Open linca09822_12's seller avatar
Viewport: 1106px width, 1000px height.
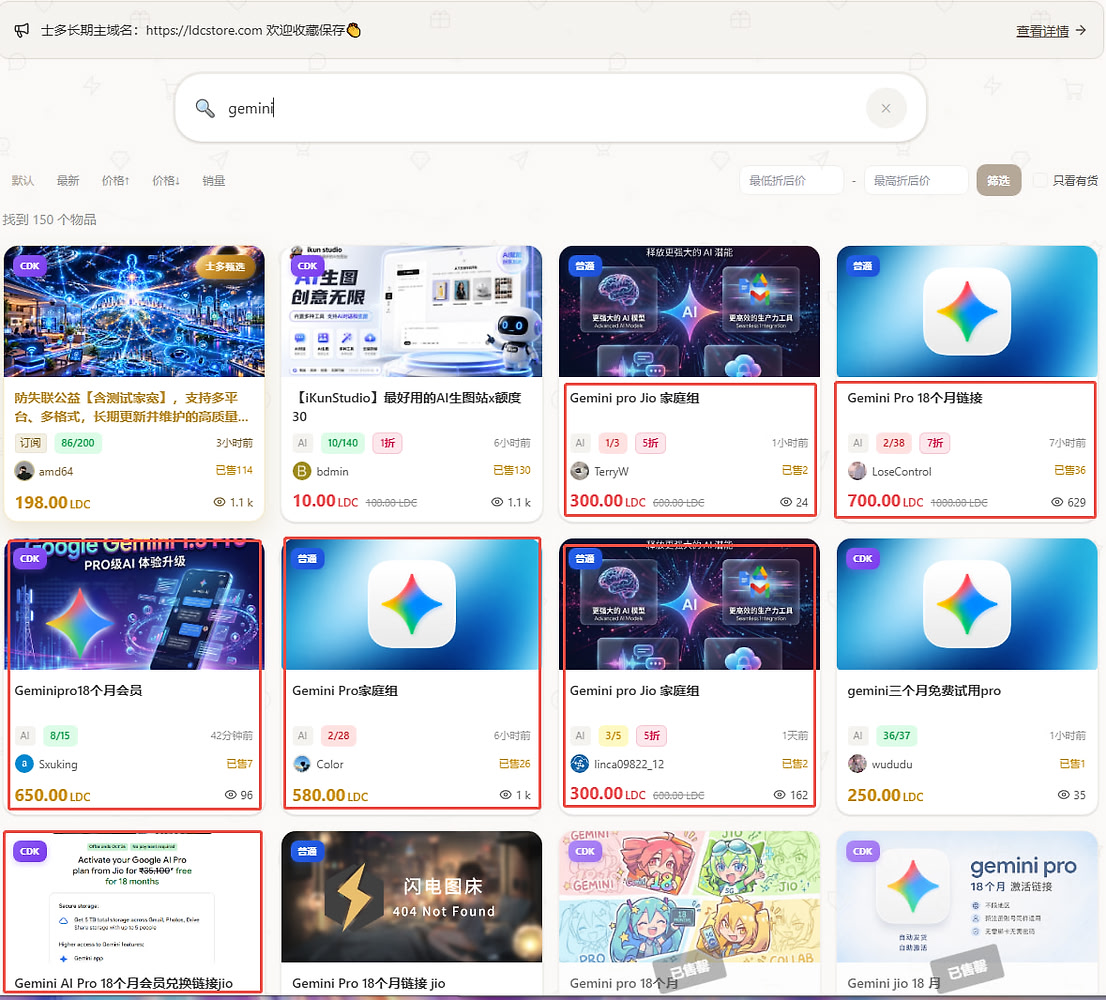pyautogui.click(x=580, y=764)
